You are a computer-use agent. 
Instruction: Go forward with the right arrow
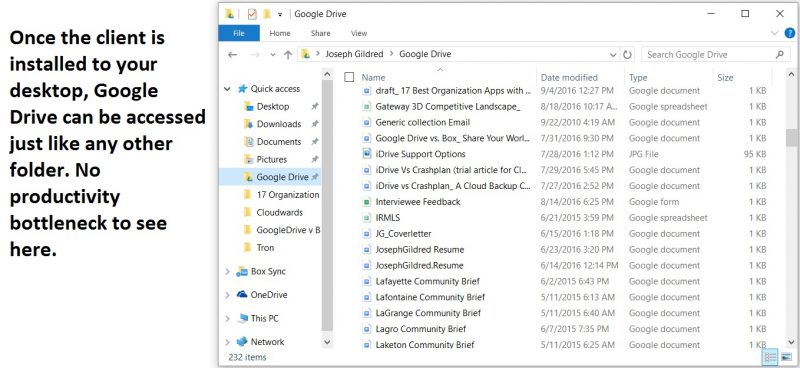pyautogui.click(x=256, y=55)
